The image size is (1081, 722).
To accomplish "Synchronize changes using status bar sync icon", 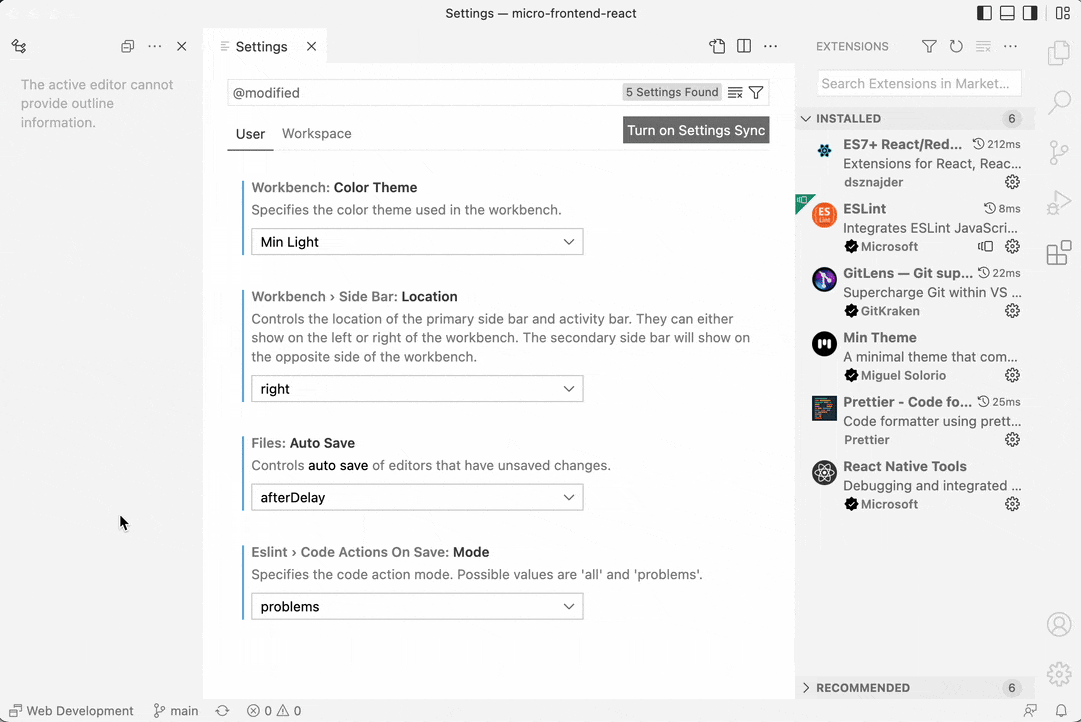I will coord(222,710).
